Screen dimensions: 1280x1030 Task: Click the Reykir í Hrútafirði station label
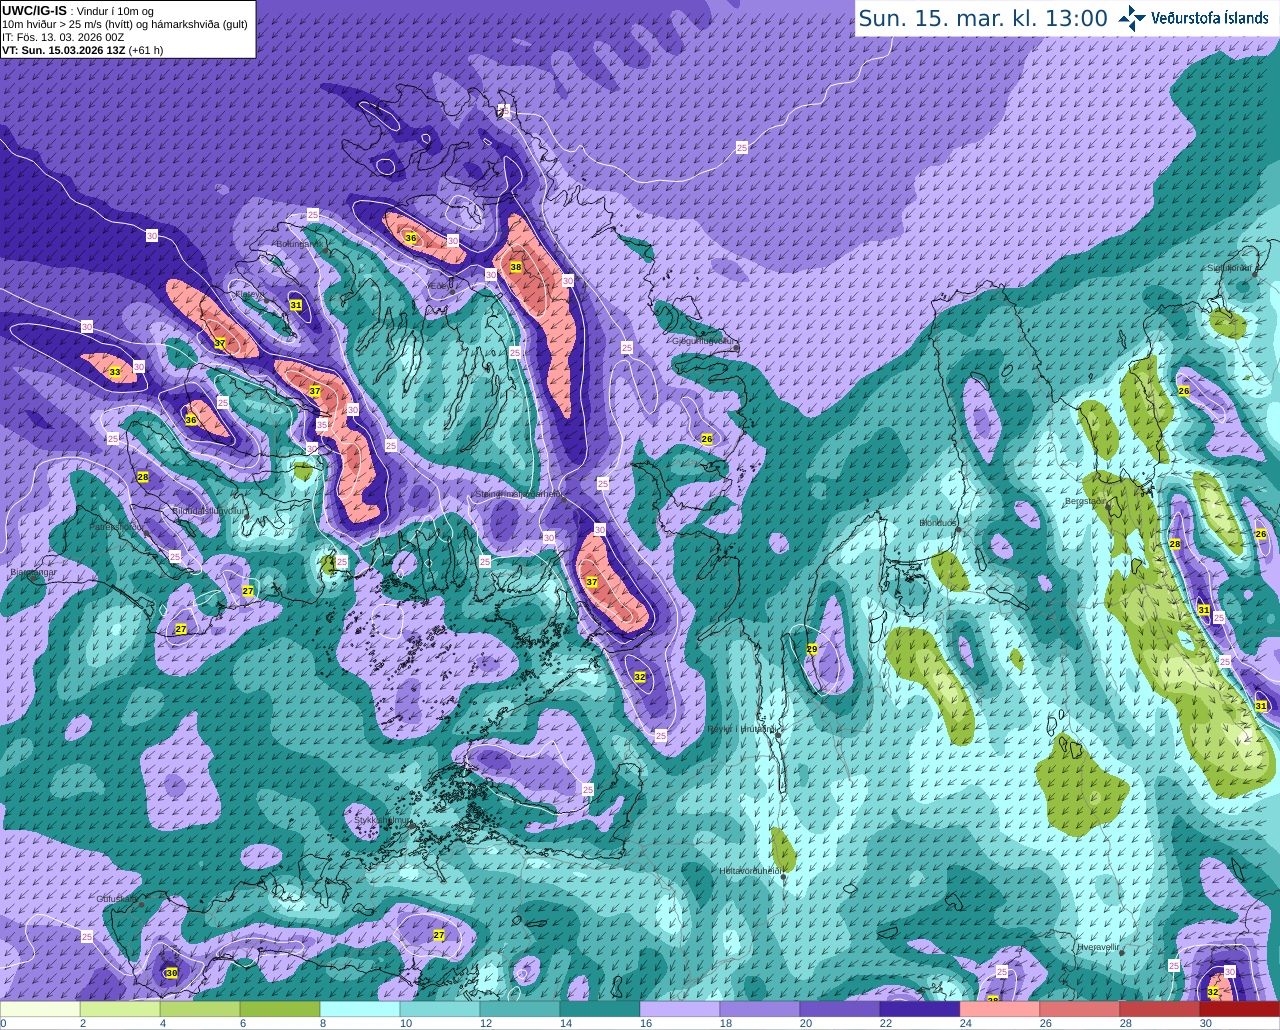coord(742,728)
